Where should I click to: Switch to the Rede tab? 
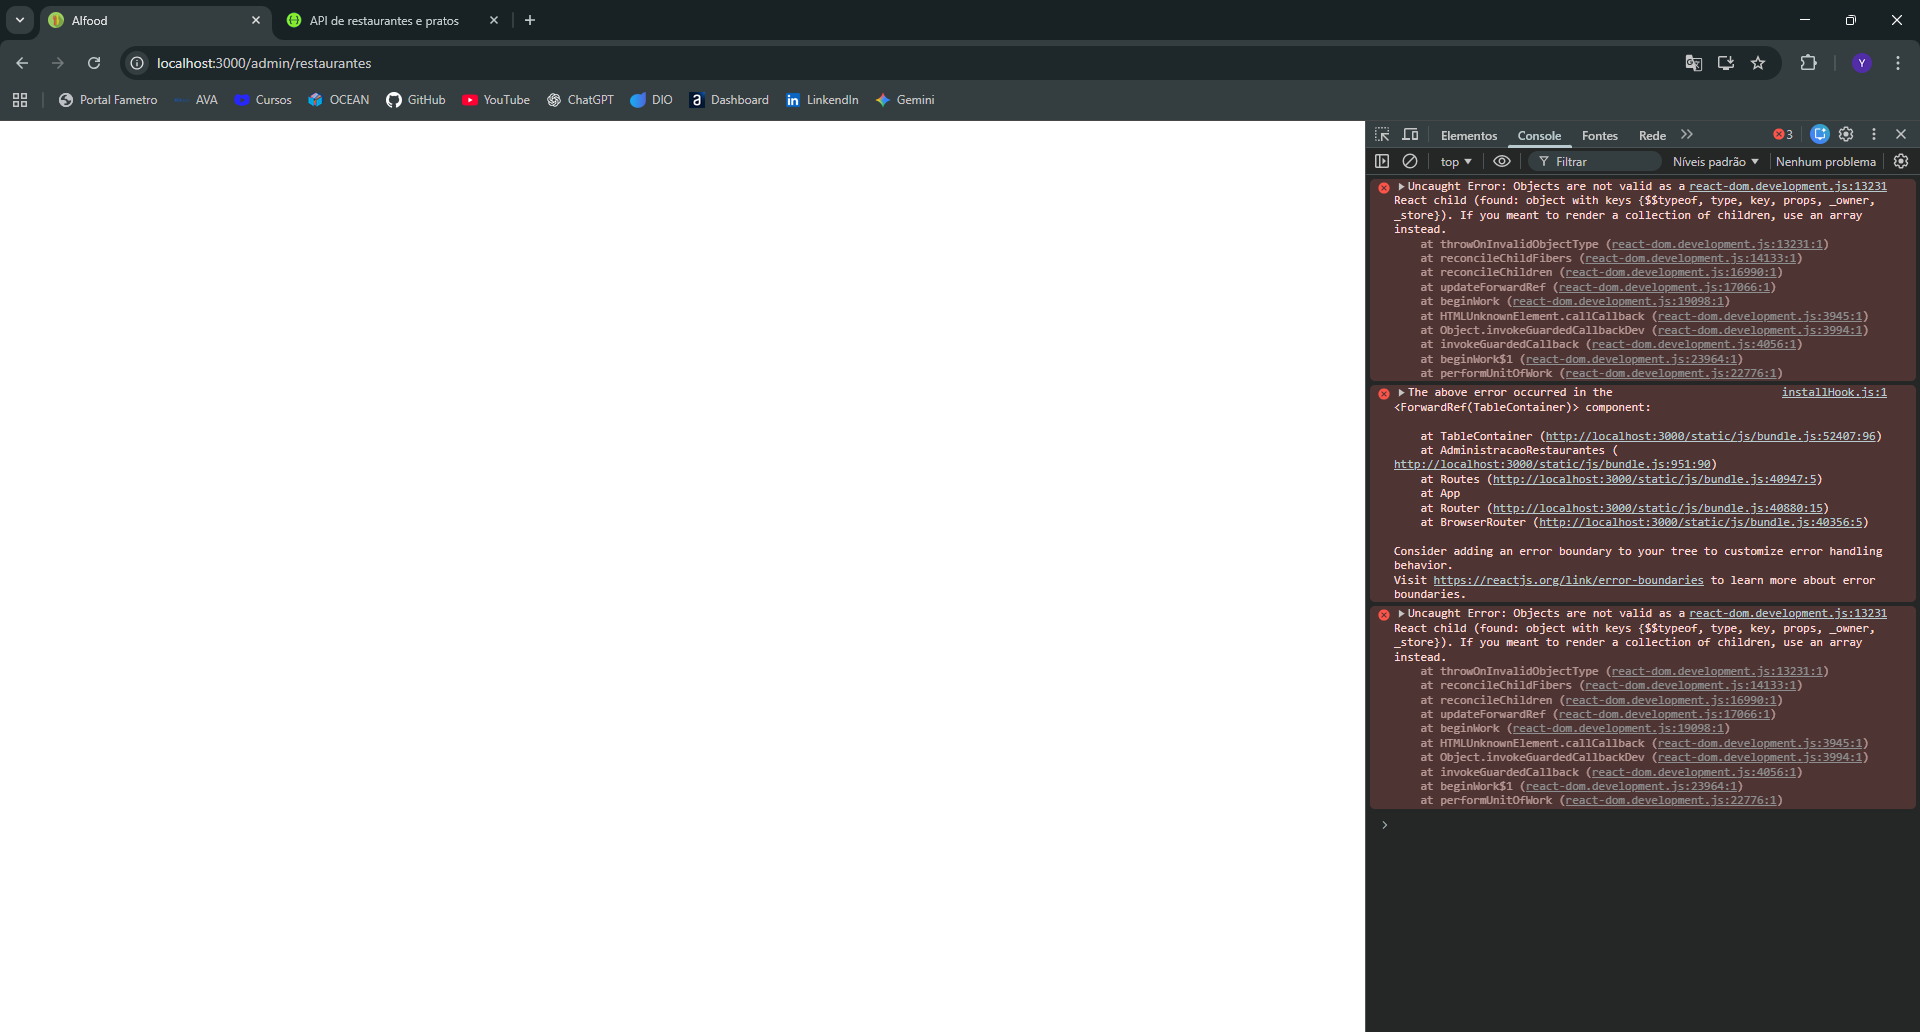pyautogui.click(x=1652, y=135)
